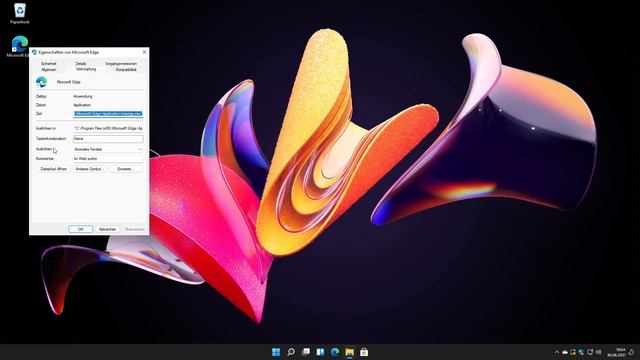Click the Zielort value Application

pos(82,105)
